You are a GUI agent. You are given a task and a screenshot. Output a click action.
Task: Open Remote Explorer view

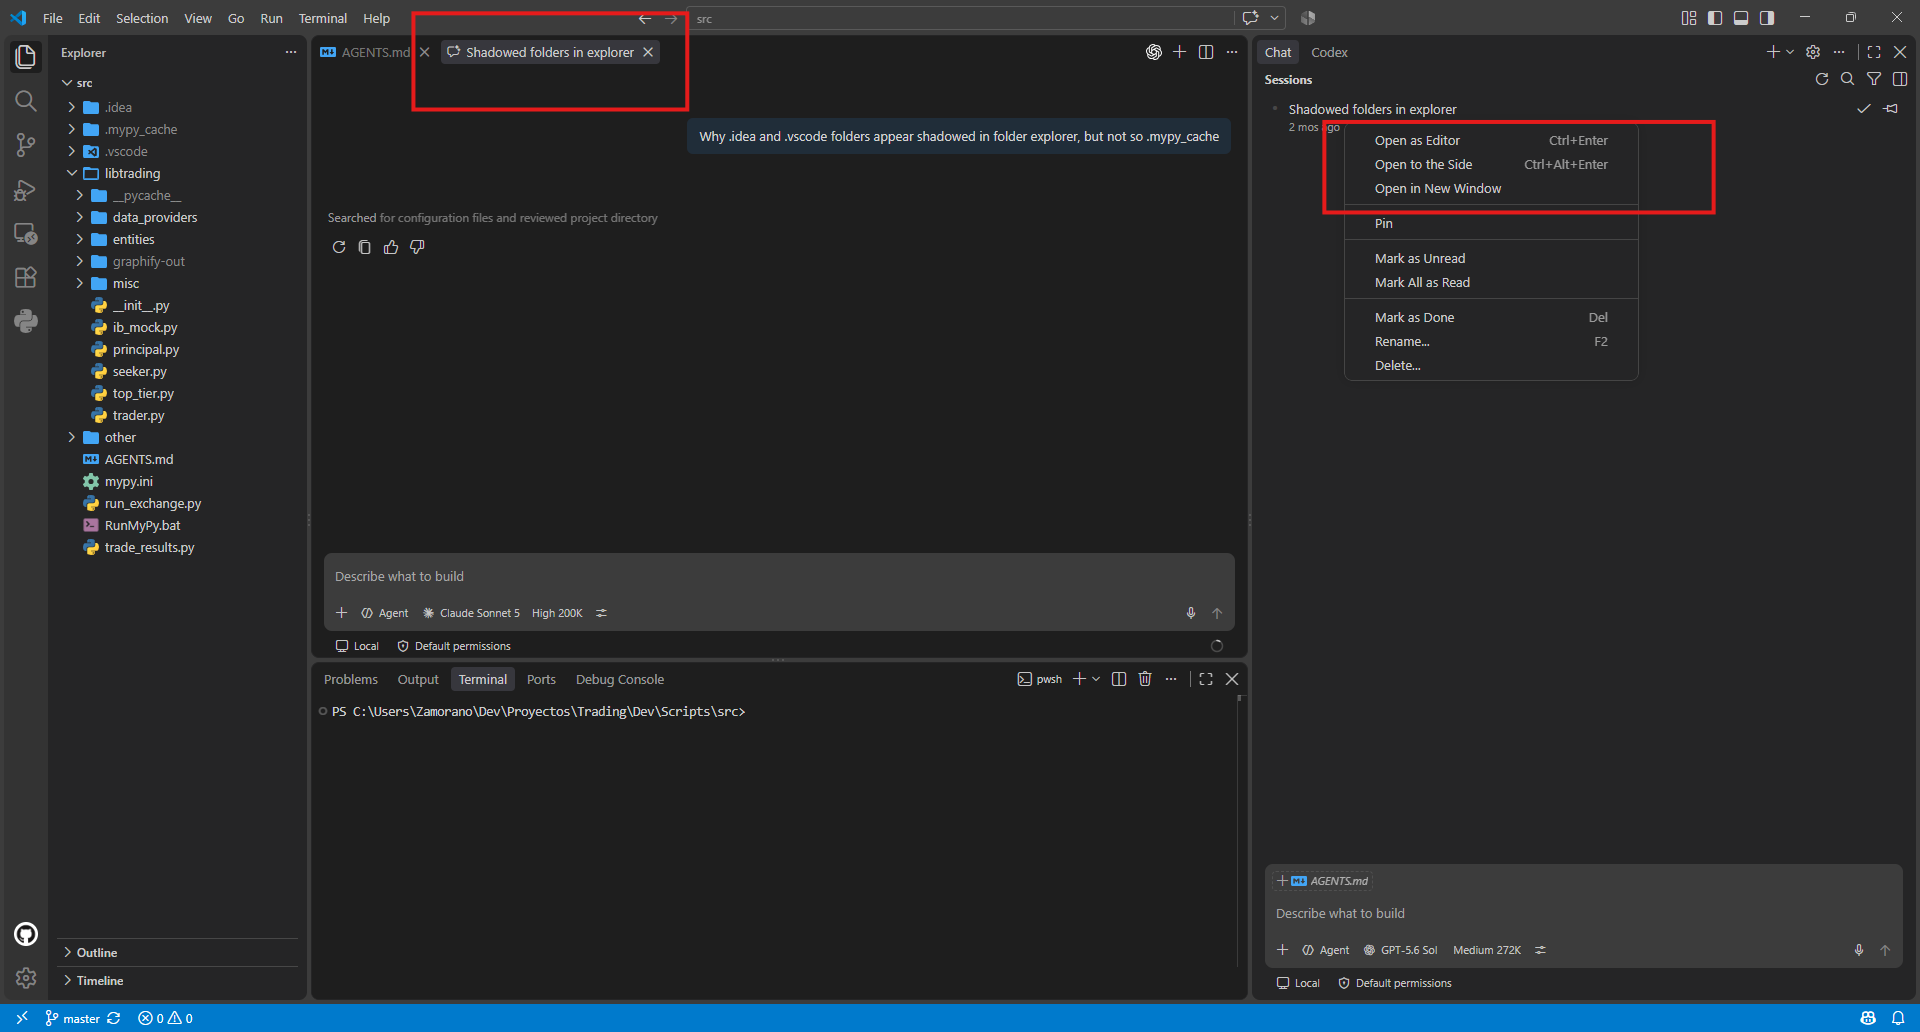pos(26,233)
